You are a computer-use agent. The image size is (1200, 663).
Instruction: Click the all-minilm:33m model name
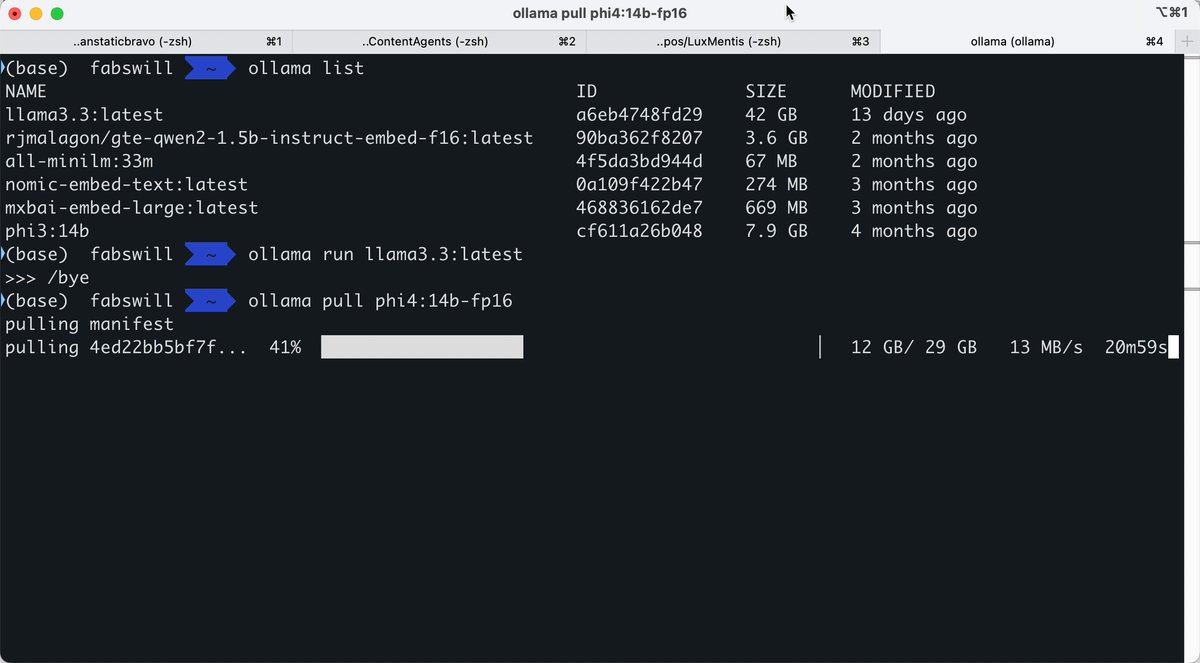[79, 161]
